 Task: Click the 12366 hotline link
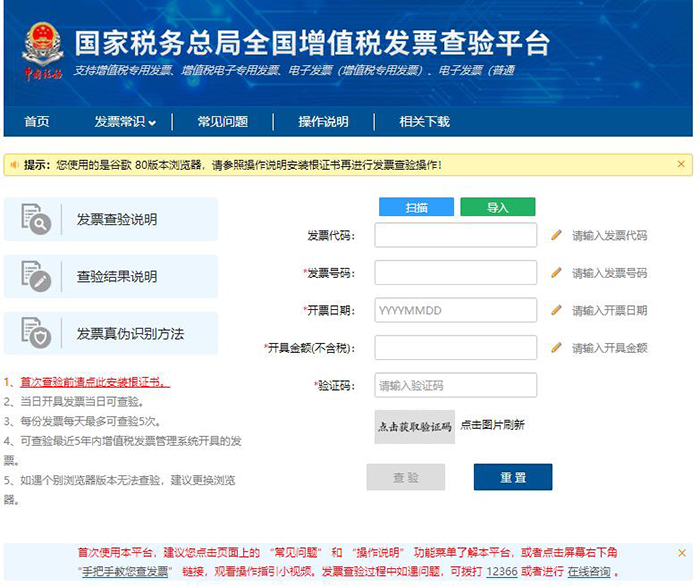[502, 572]
